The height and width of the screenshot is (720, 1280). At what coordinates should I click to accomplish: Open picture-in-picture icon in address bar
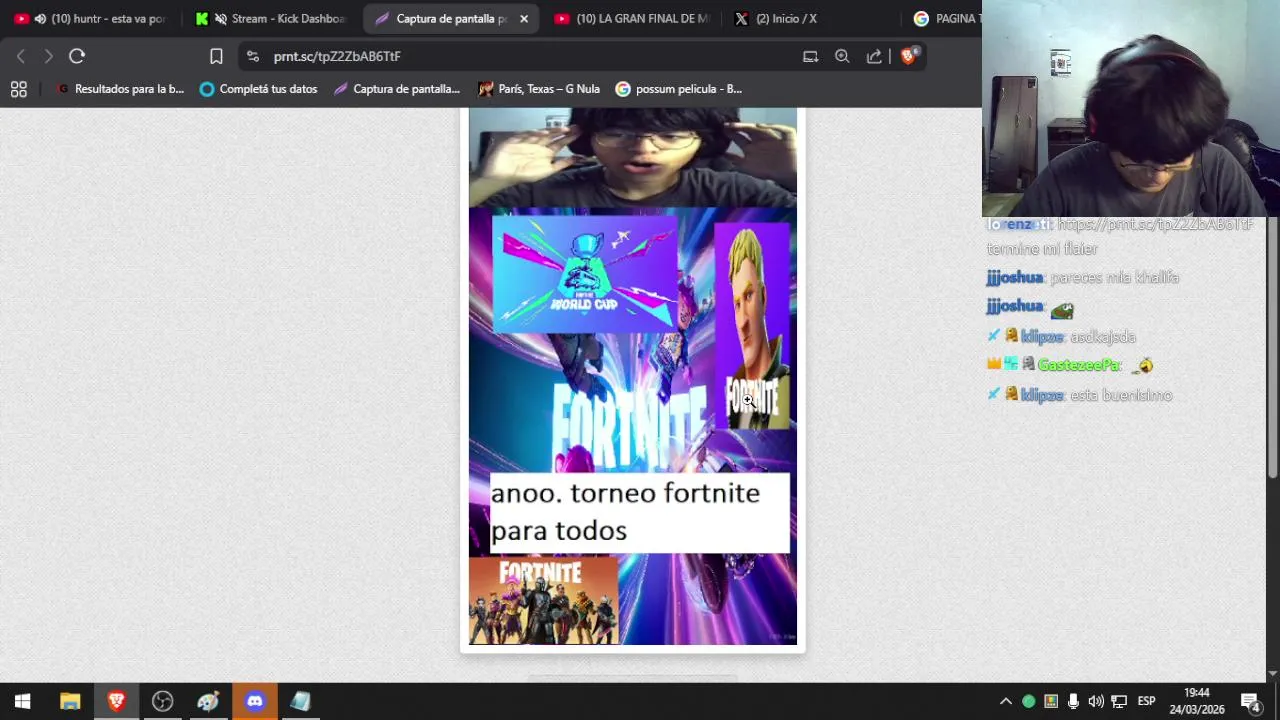click(x=811, y=56)
